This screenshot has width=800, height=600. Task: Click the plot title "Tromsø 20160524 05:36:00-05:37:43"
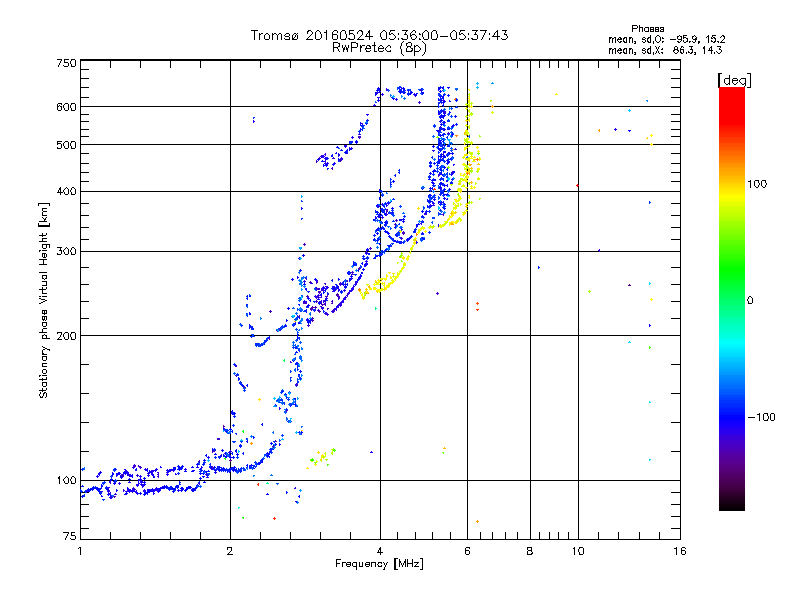(379, 35)
